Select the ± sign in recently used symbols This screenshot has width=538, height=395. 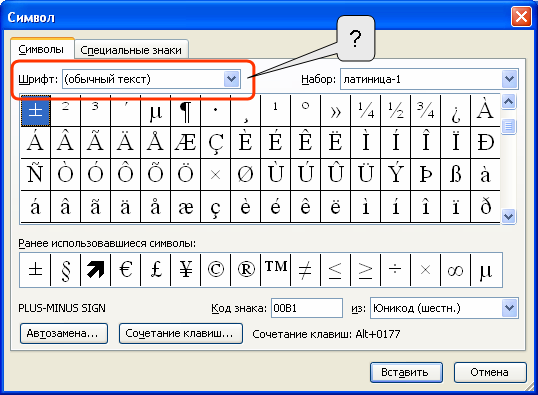tap(36, 270)
